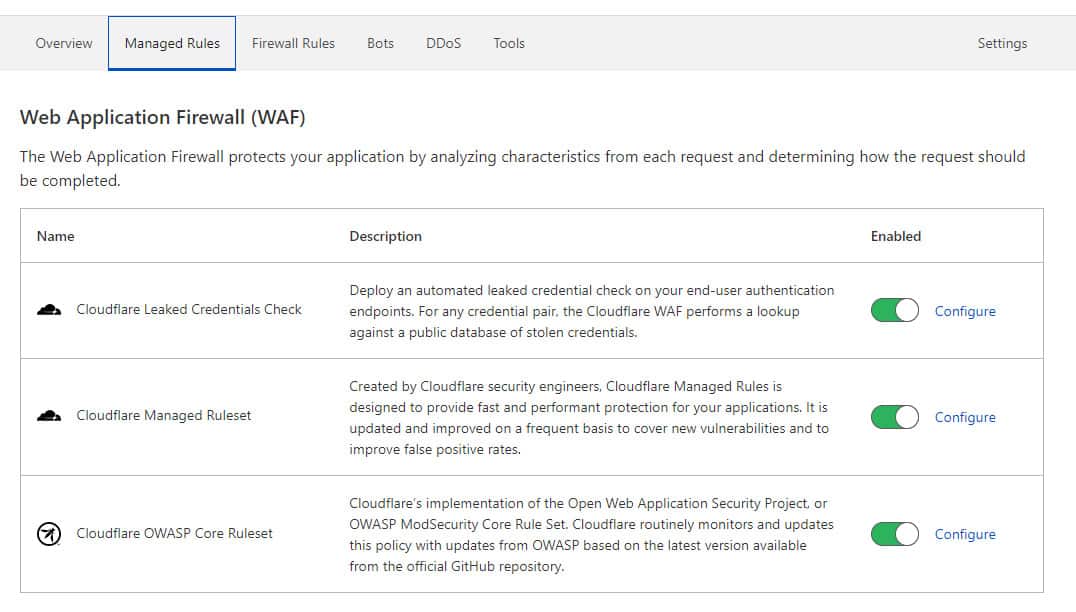Open the Overview tab

64,43
